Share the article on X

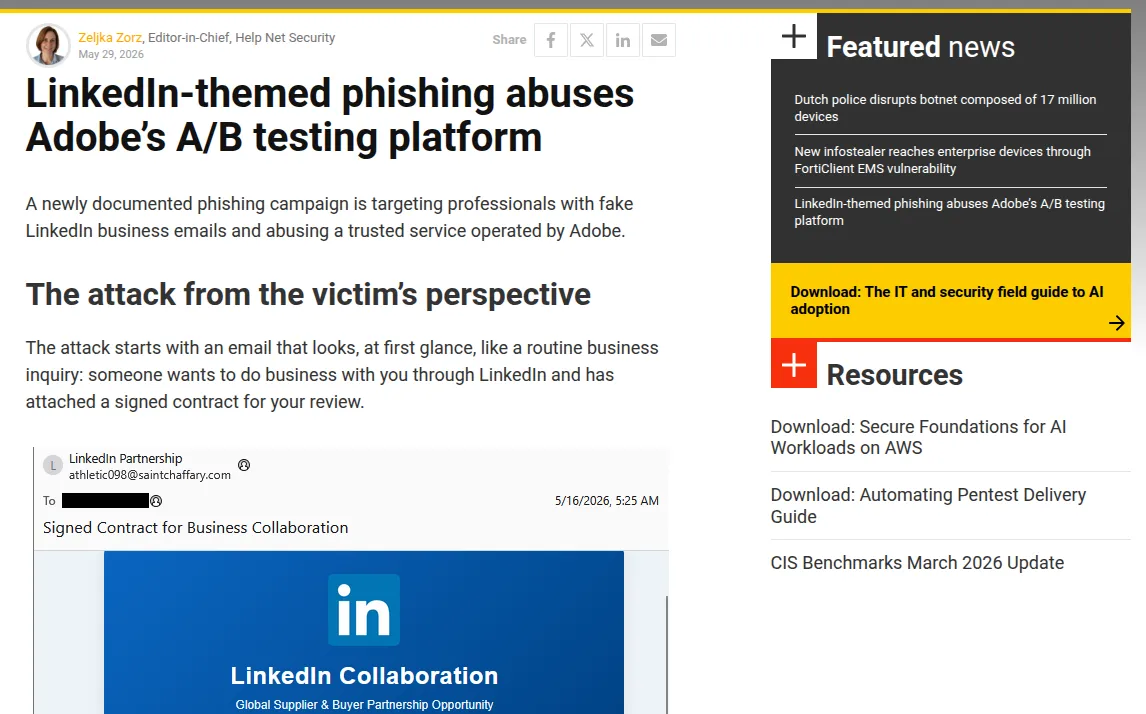587,39
